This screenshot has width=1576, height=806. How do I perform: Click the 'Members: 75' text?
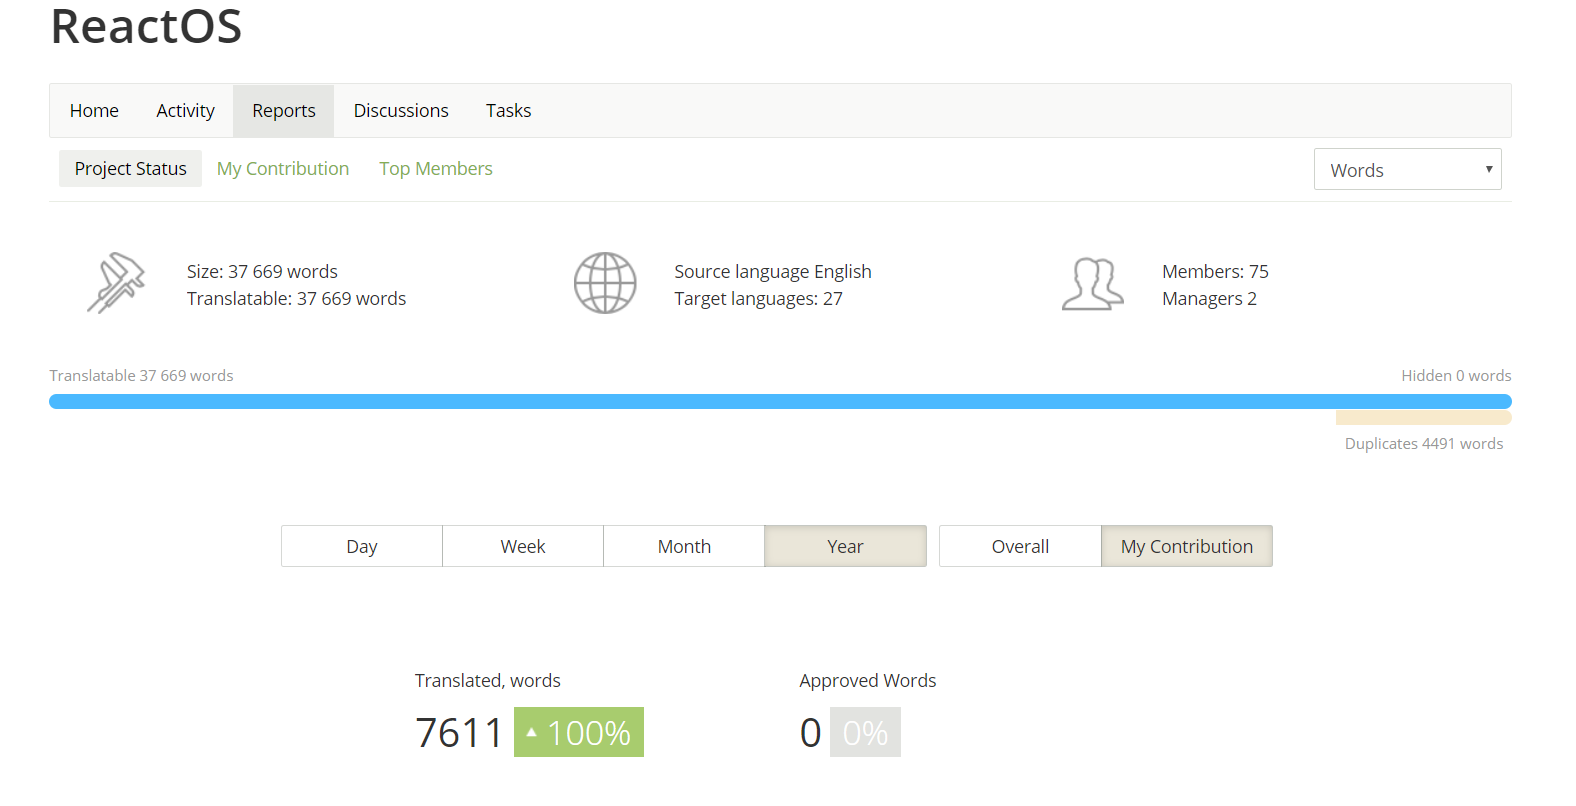point(1215,271)
